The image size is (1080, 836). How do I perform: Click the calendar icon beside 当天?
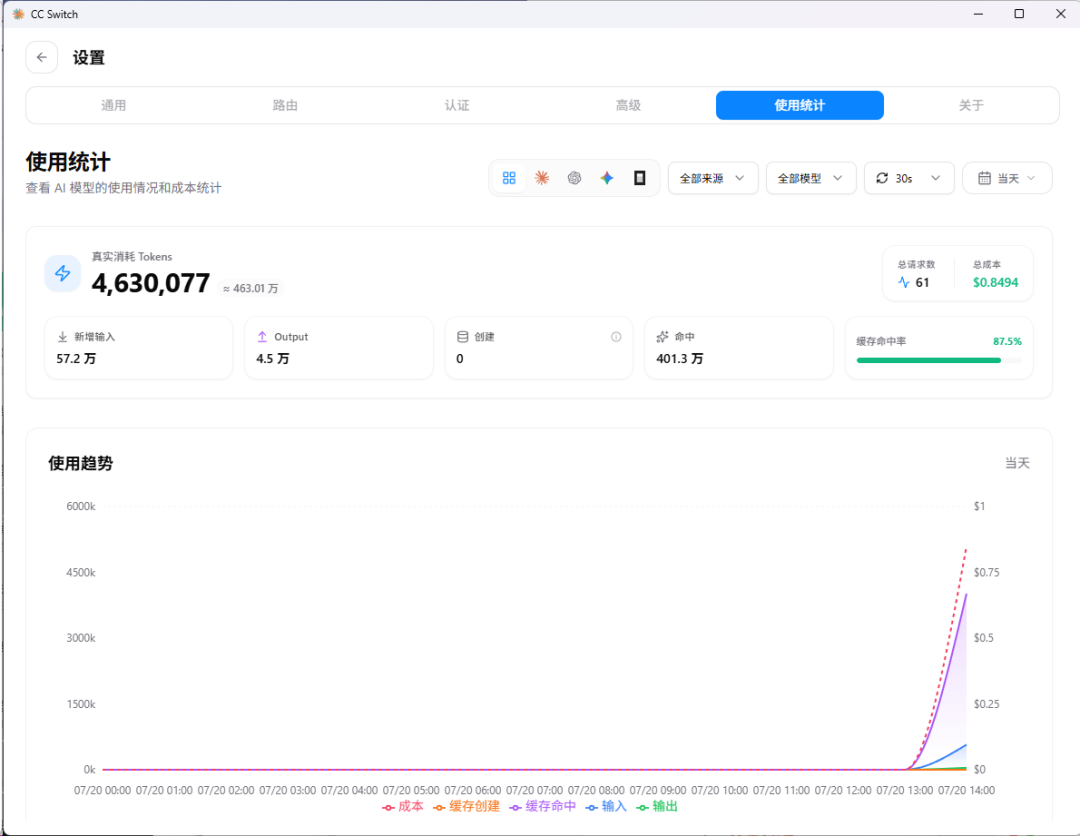[x=985, y=178]
